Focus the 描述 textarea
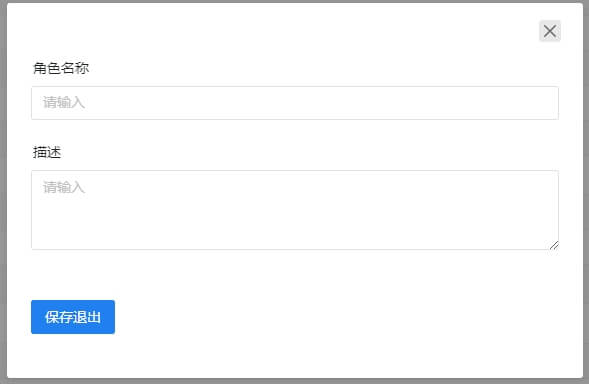The image size is (589, 384). (x=295, y=210)
